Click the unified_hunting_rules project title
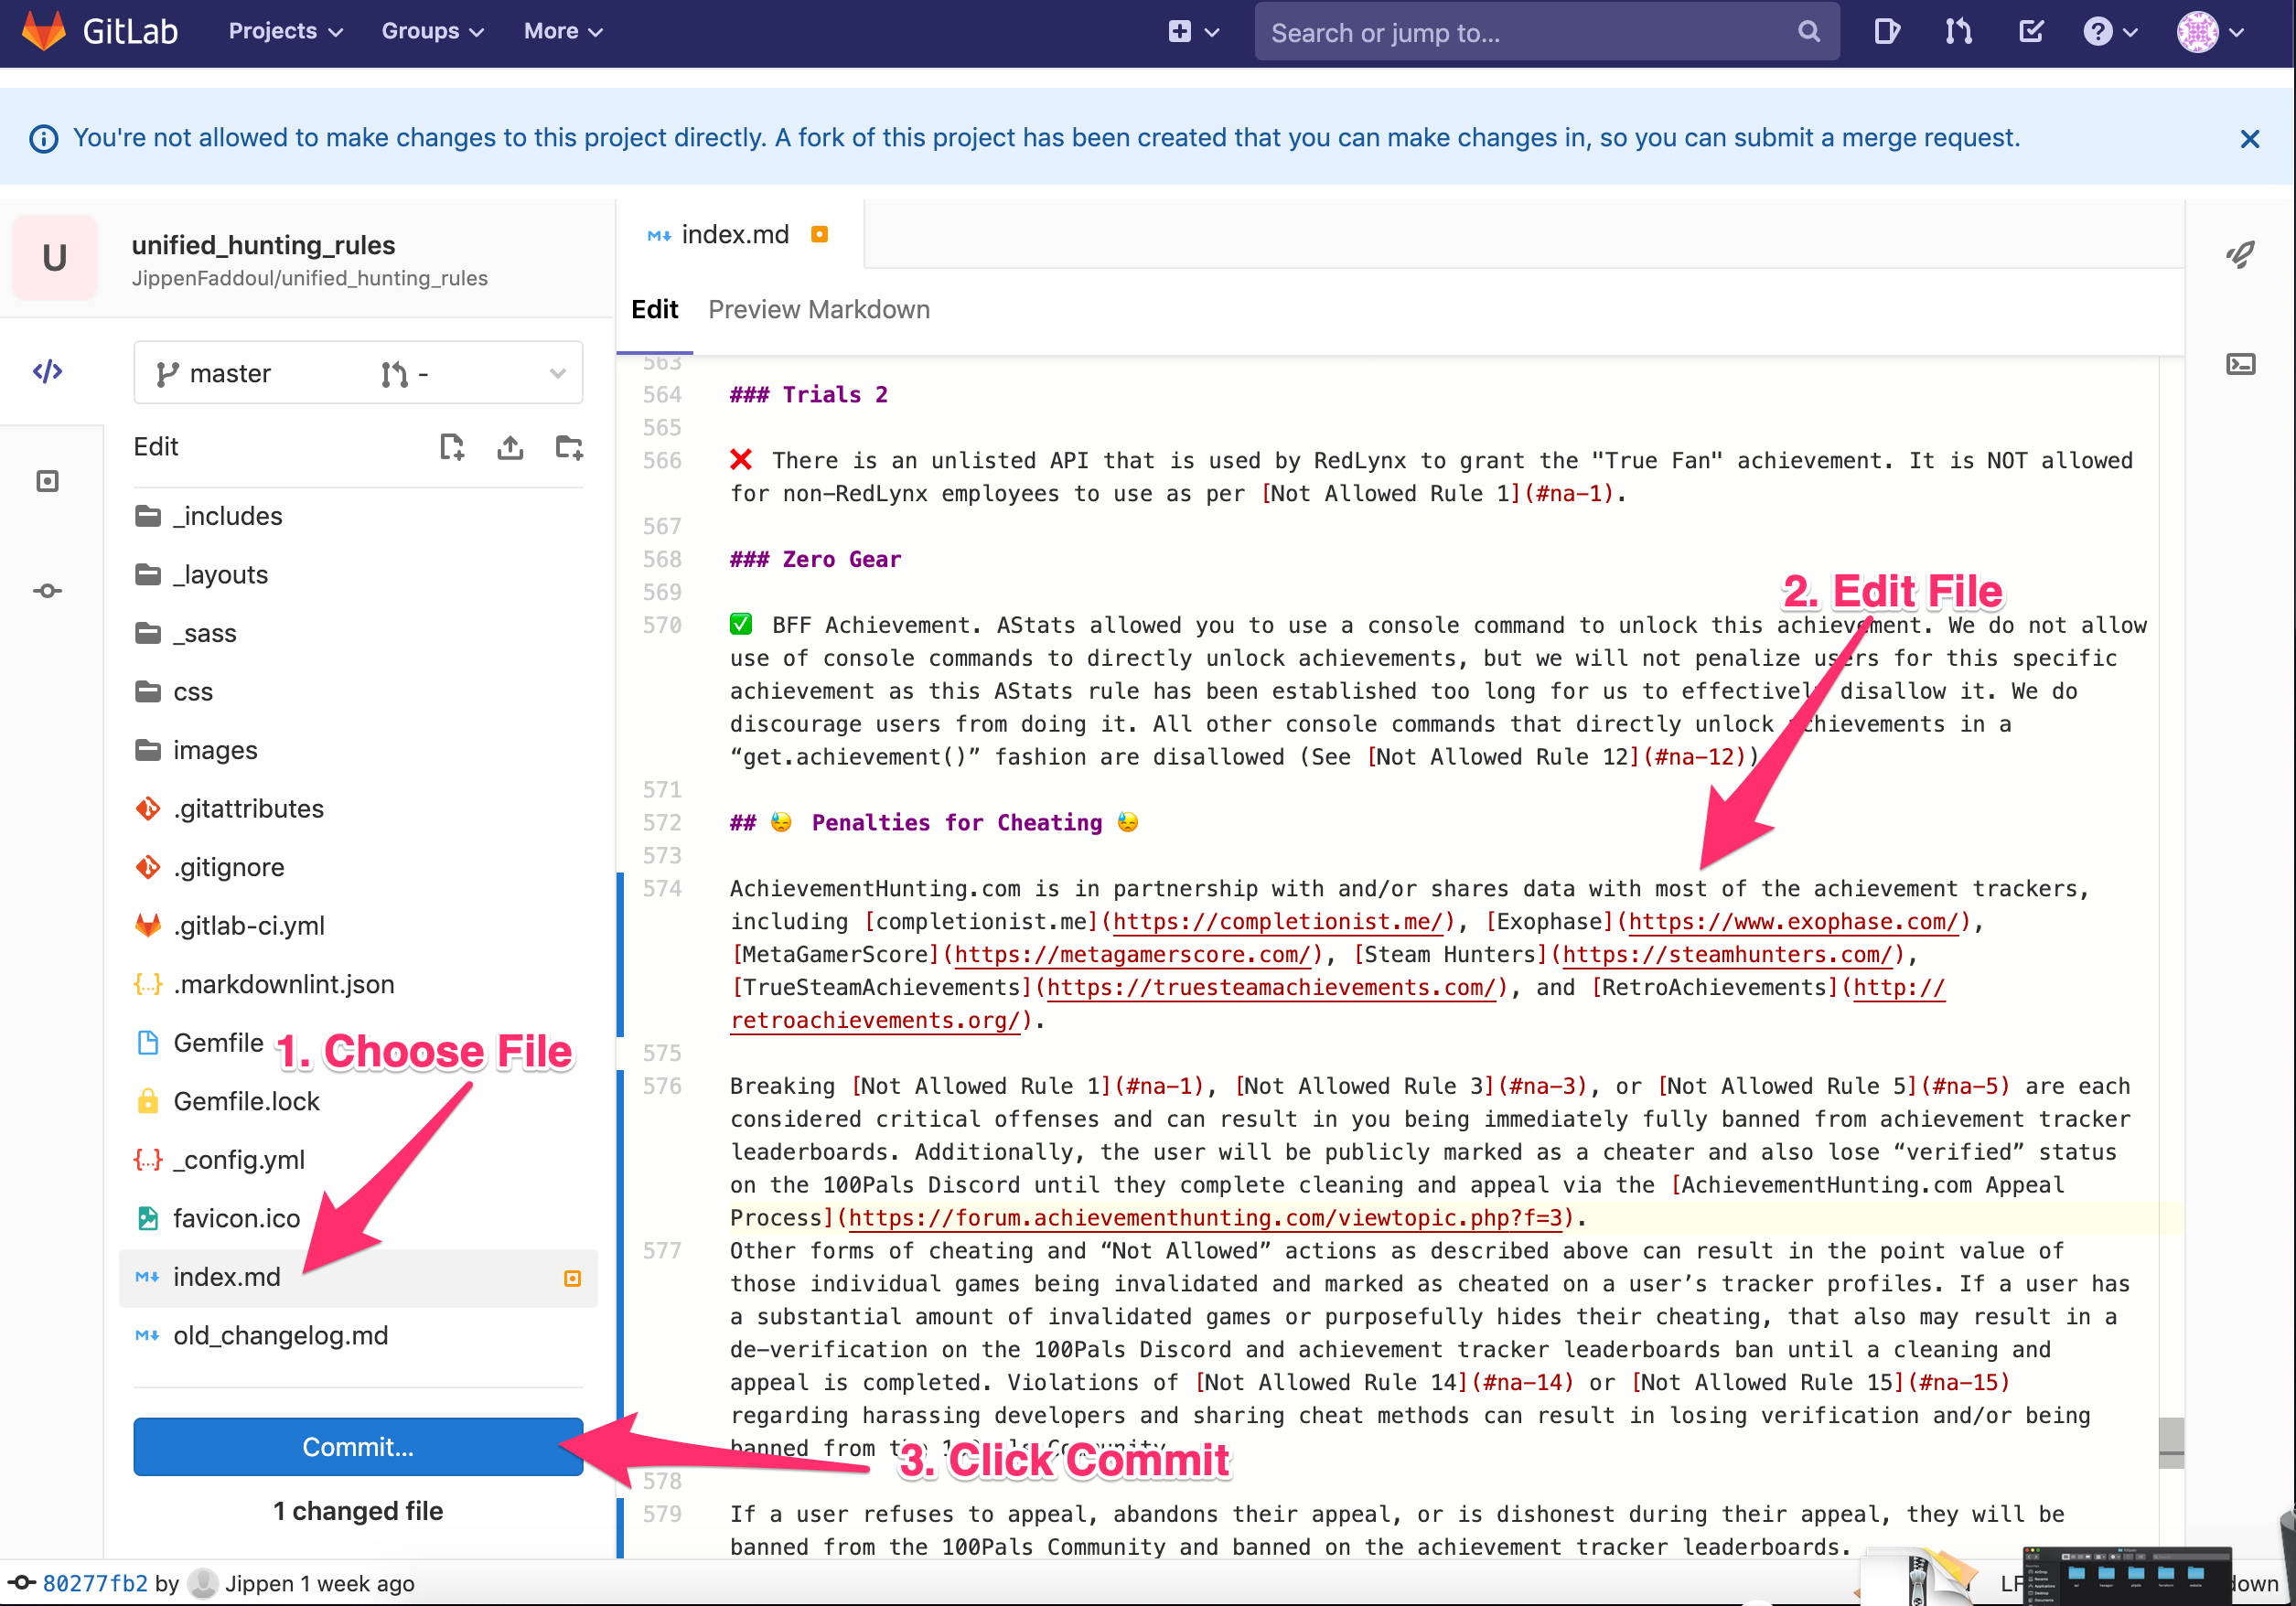Screen dimensions: 2296x1606 point(263,245)
